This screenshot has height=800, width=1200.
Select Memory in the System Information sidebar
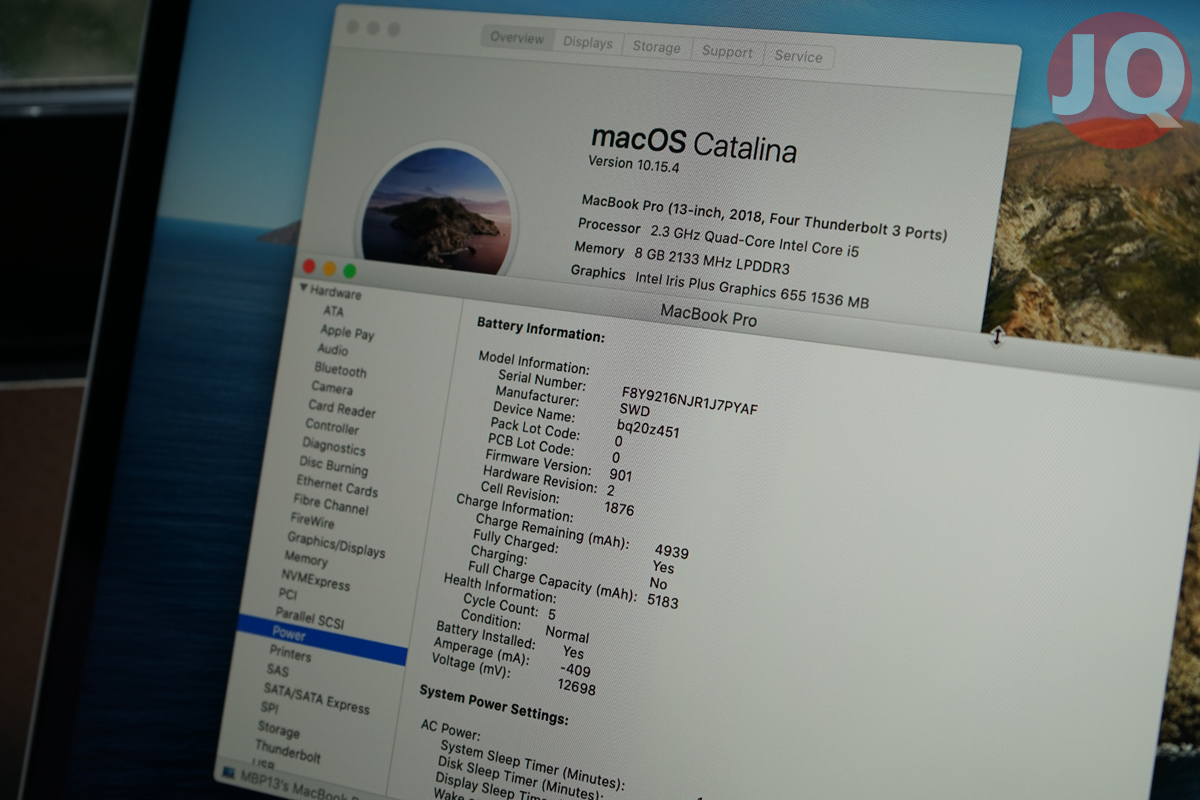point(306,559)
